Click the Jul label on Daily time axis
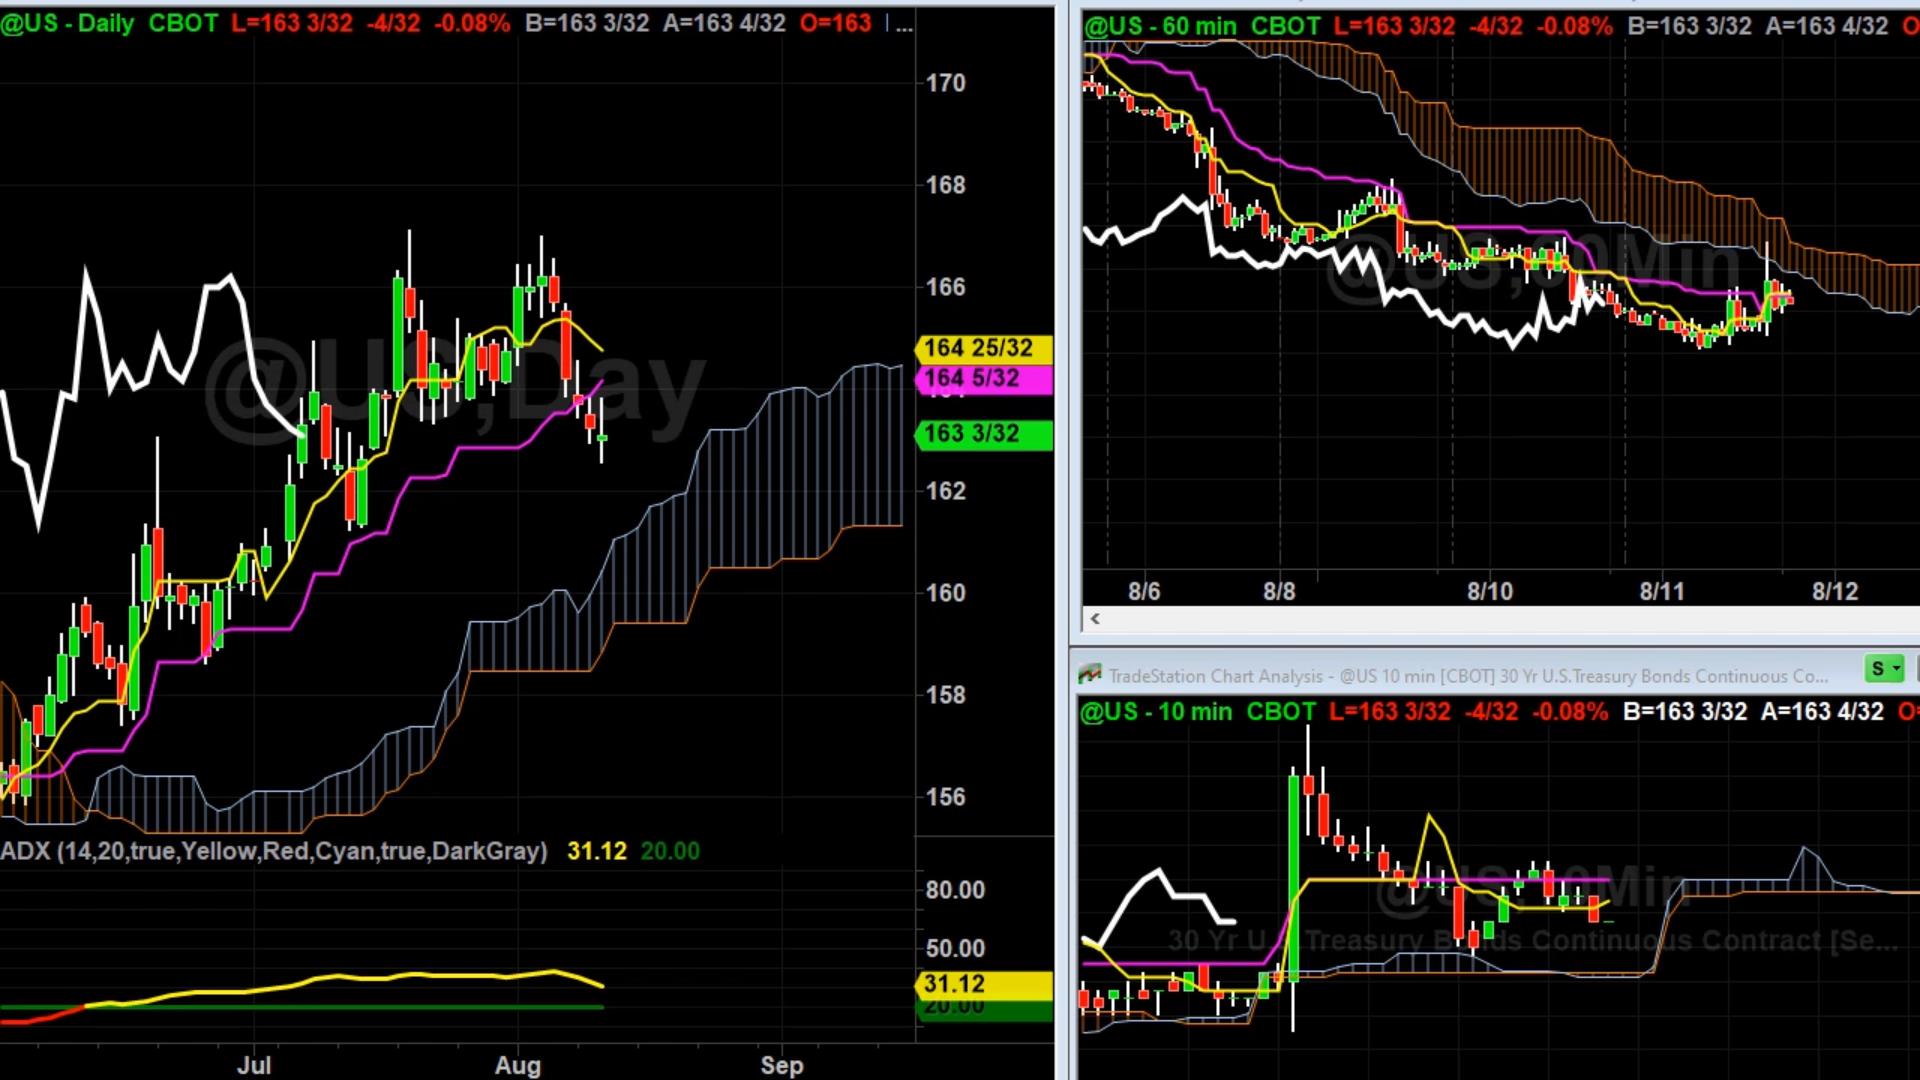1920x1080 pixels. [x=254, y=1065]
